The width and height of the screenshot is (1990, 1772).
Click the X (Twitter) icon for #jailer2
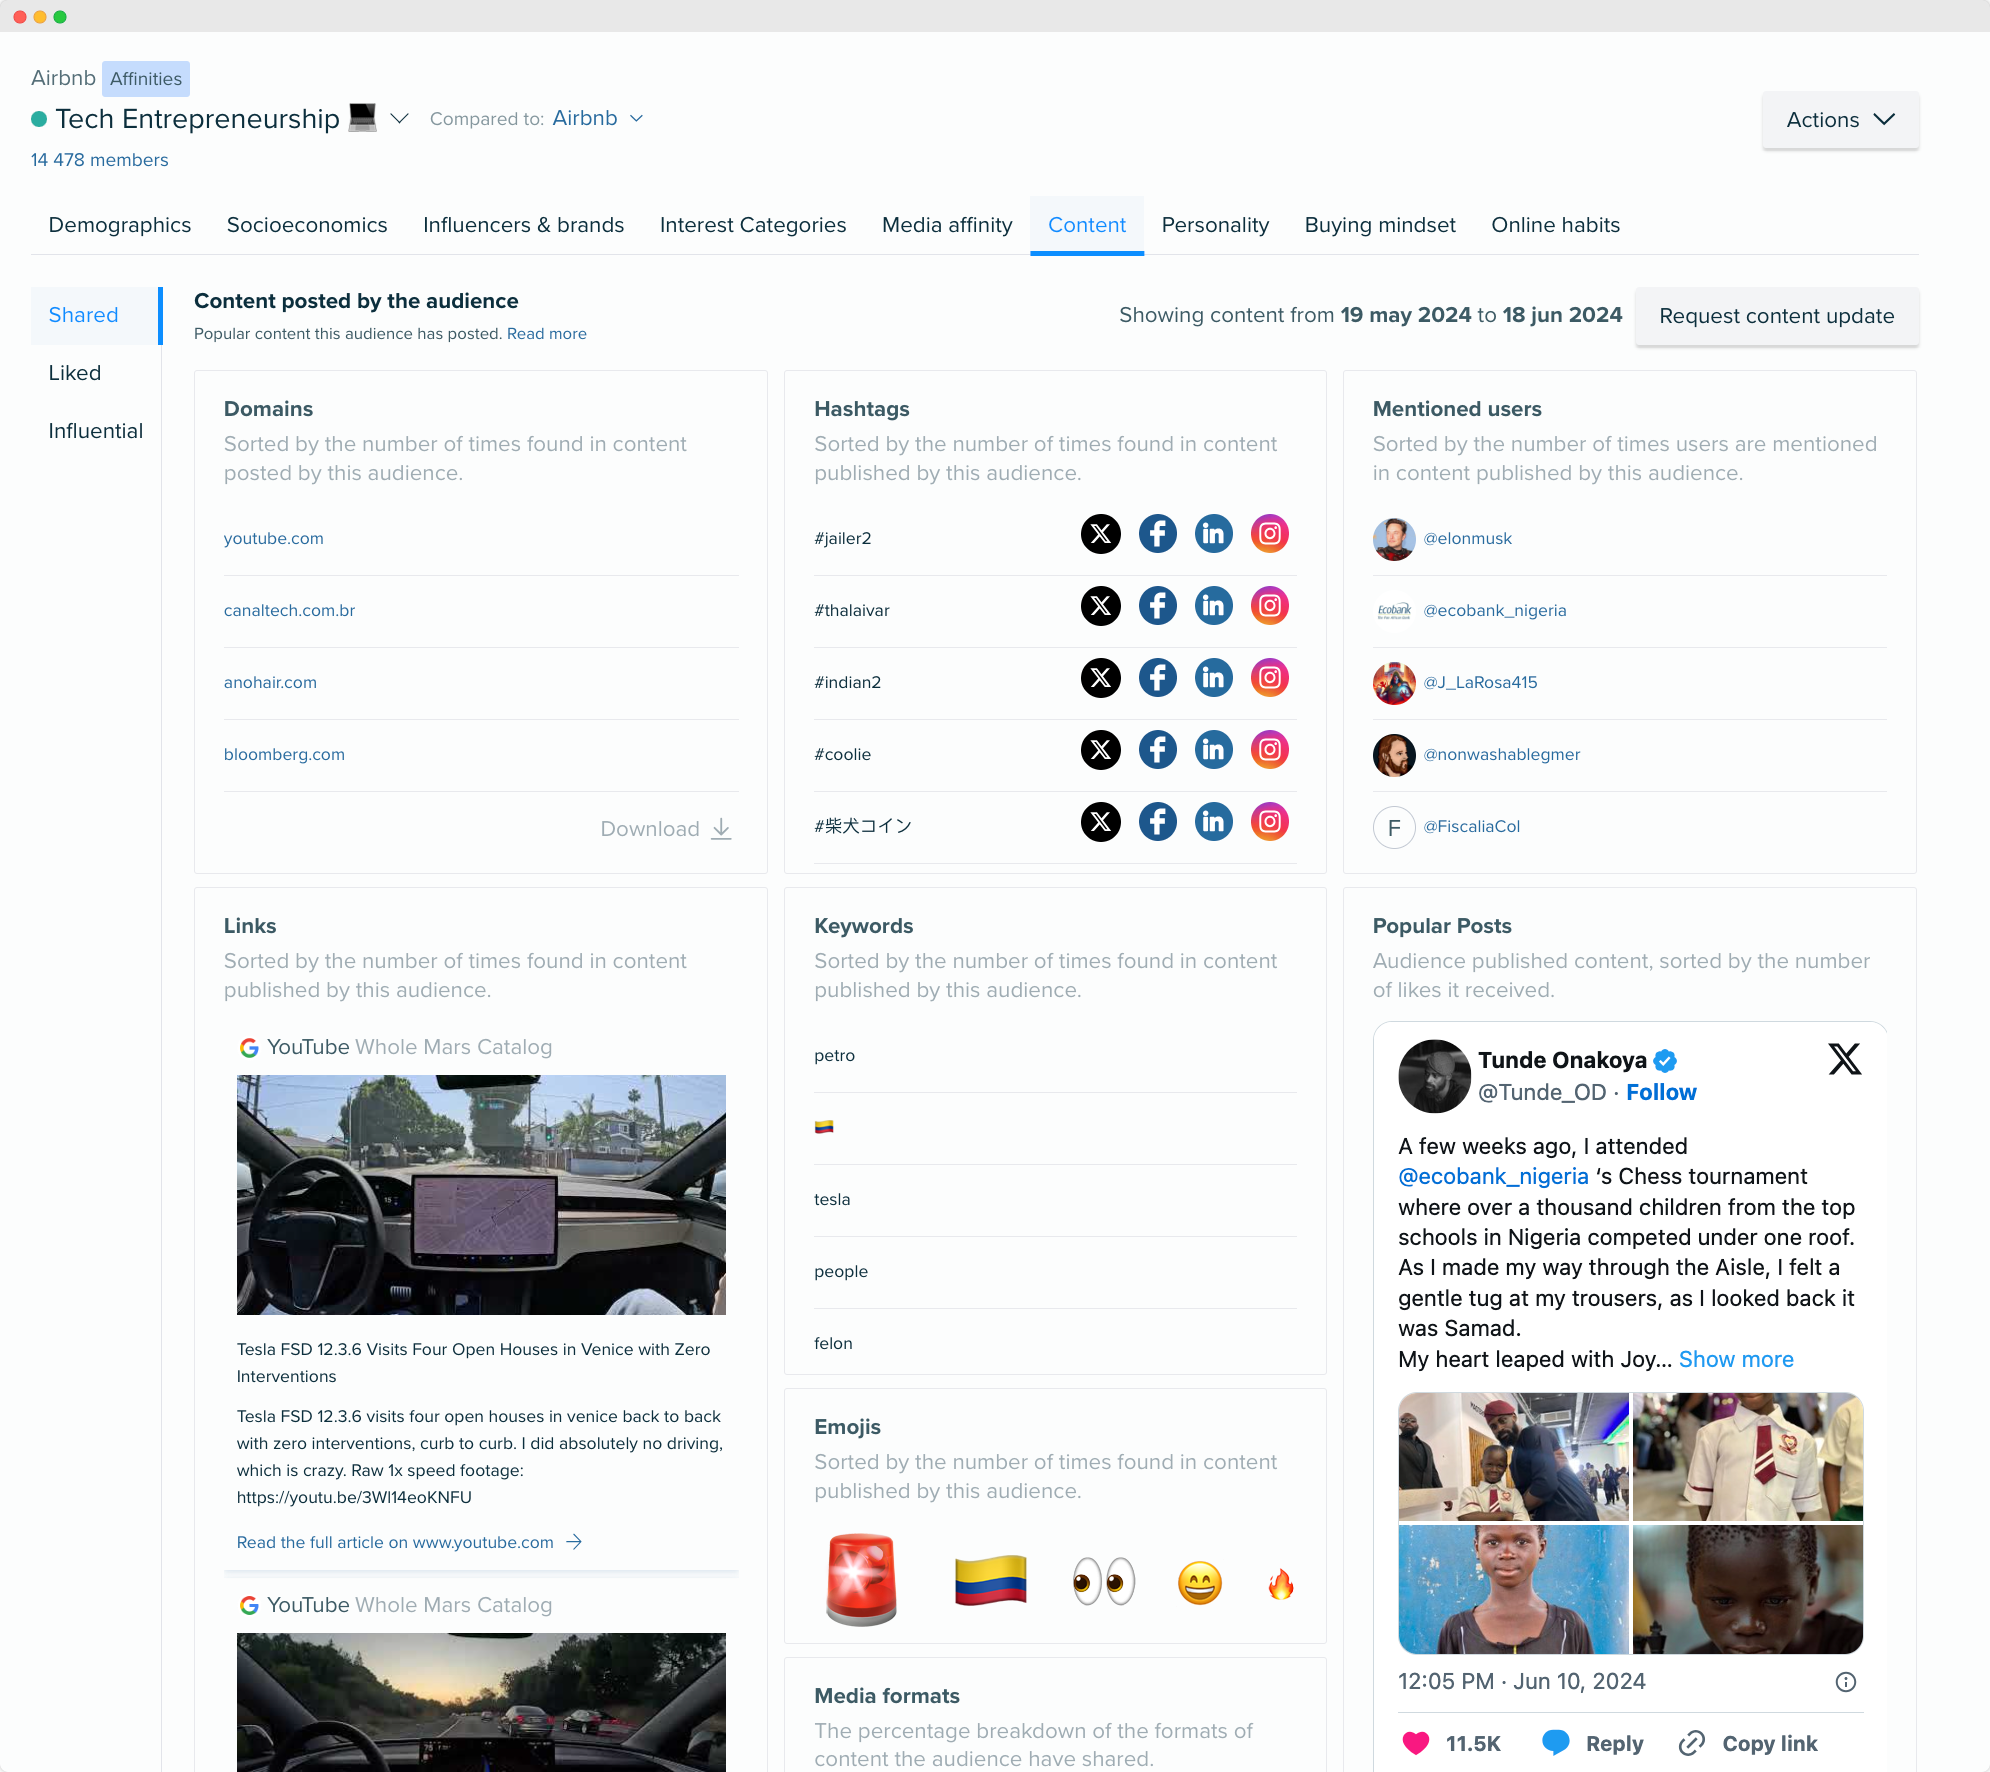click(x=1099, y=534)
